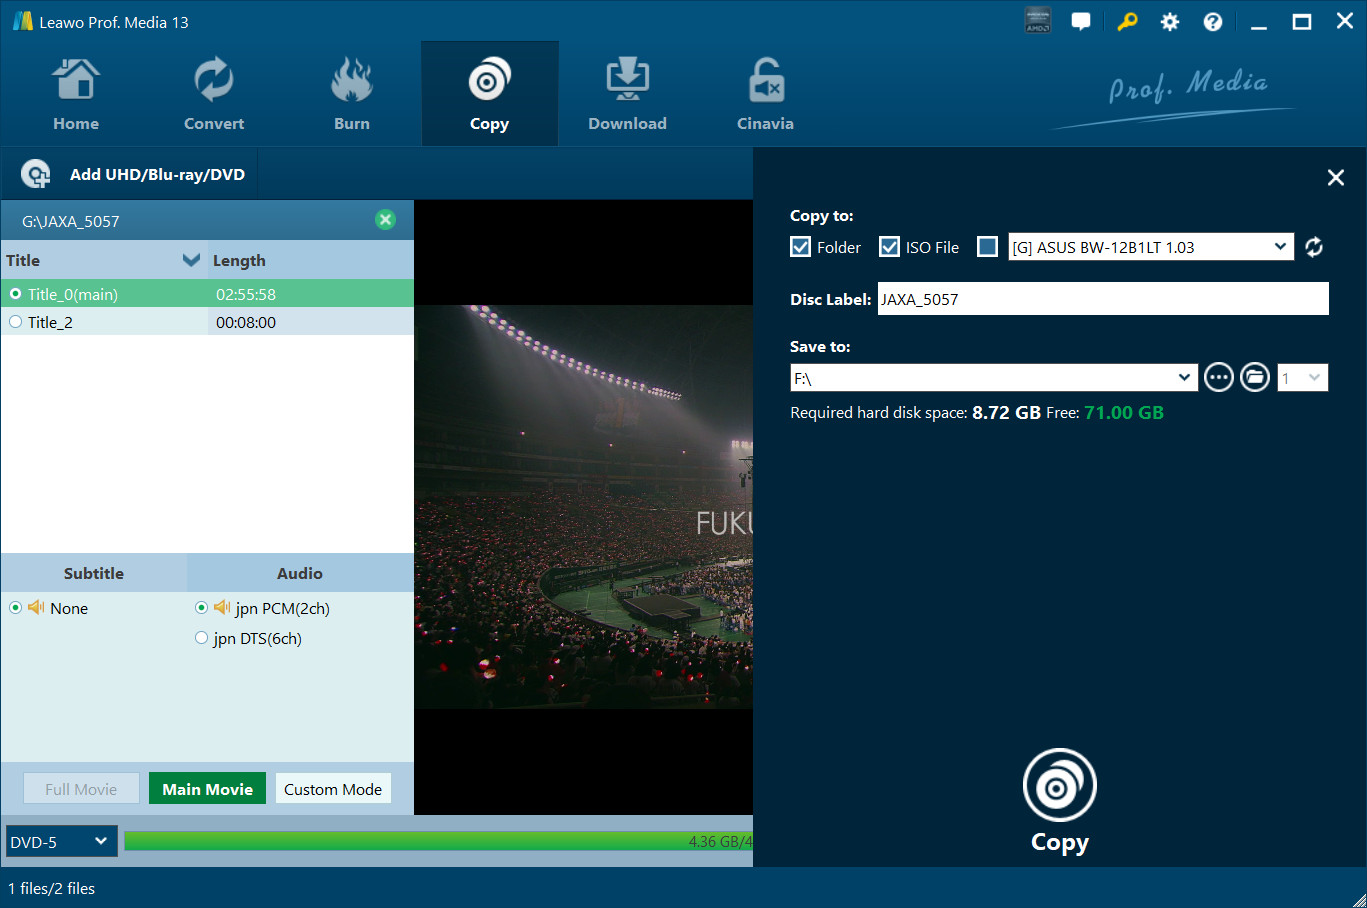Viewport: 1367px width, 908px height.
Task: Expand the DVD-5 disc type dropdown
Action: point(61,842)
